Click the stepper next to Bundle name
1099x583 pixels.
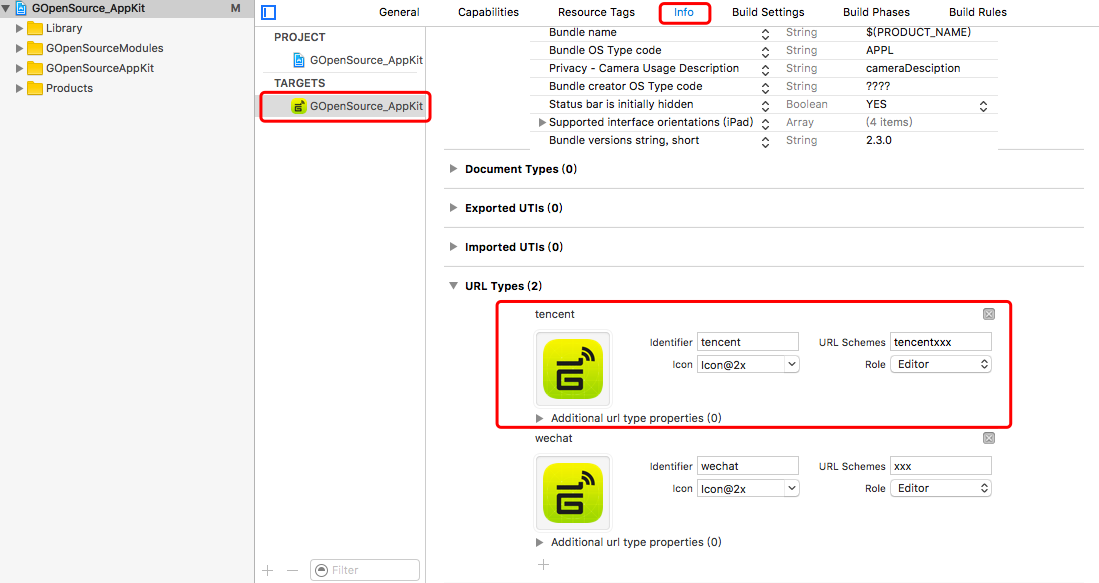coord(765,32)
